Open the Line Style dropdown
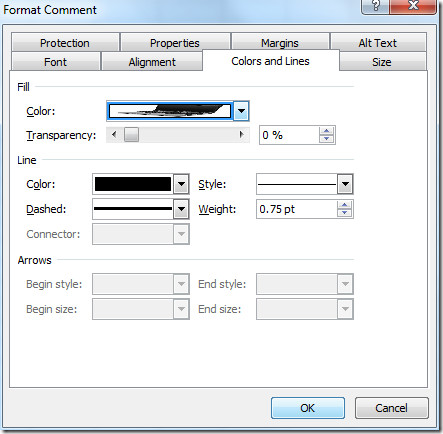Image resolution: width=443 pixels, height=434 pixels. (345, 184)
